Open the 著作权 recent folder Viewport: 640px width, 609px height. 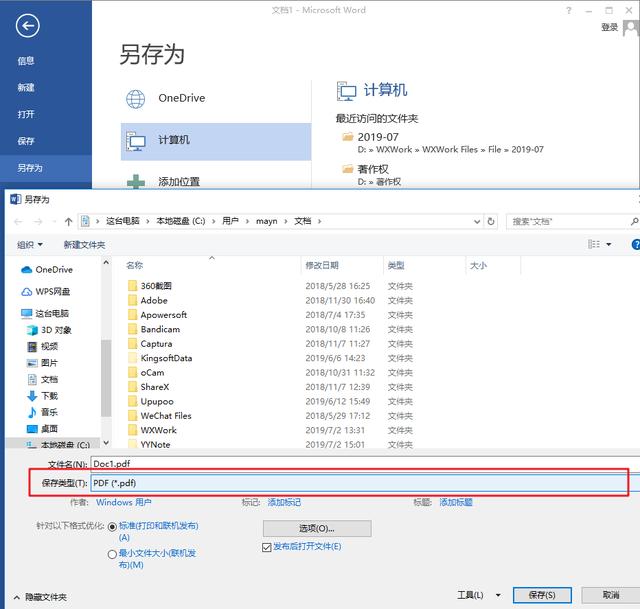[372, 175]
